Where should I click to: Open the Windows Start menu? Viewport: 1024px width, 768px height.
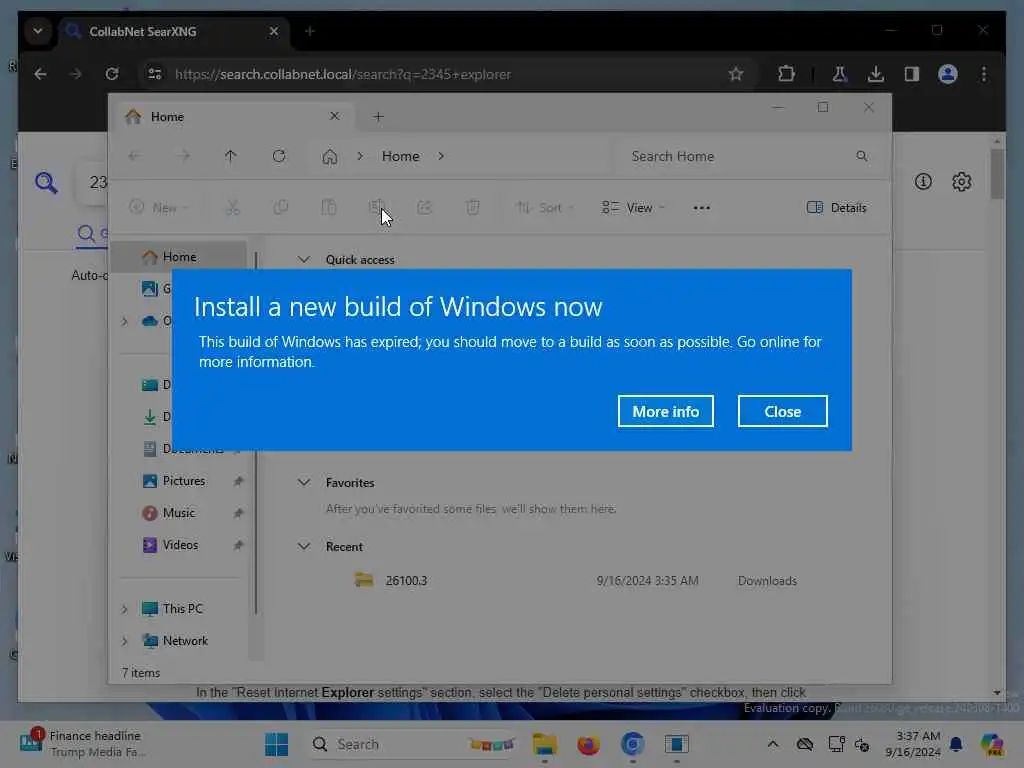coord(277,744)
